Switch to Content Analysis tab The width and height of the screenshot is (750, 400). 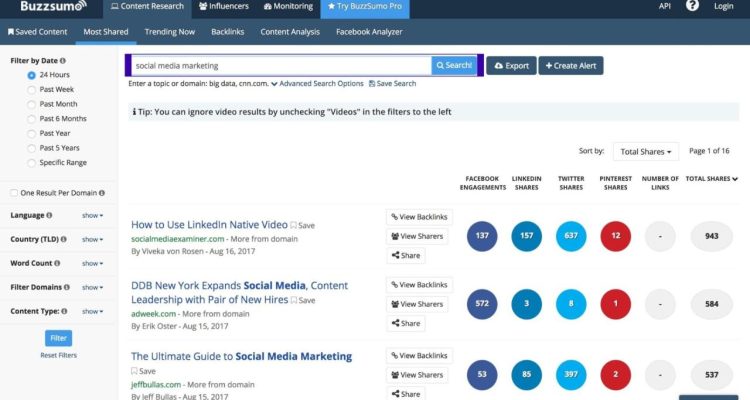click(x=290, y=32)
